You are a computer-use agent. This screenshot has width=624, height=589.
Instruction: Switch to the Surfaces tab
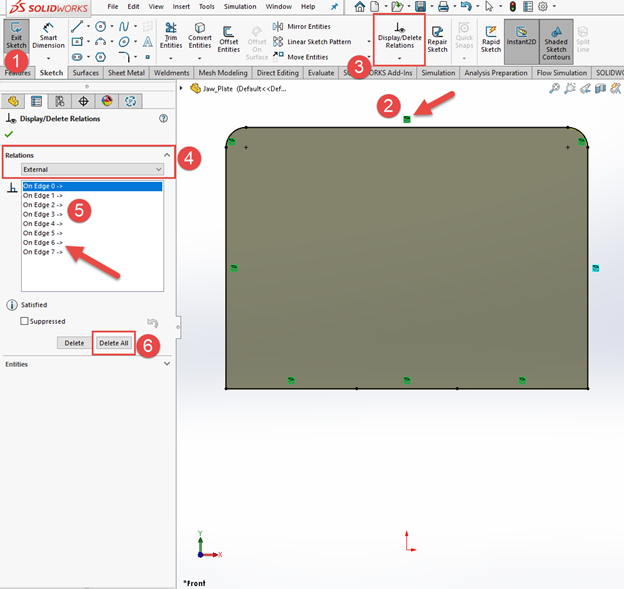coord(86,73)
